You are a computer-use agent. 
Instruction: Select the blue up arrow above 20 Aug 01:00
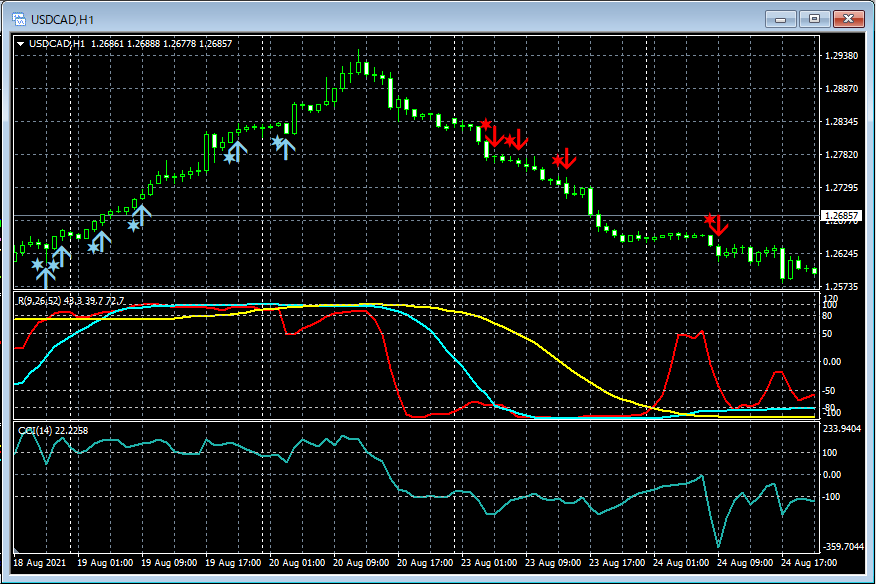[x=286, y=148]
